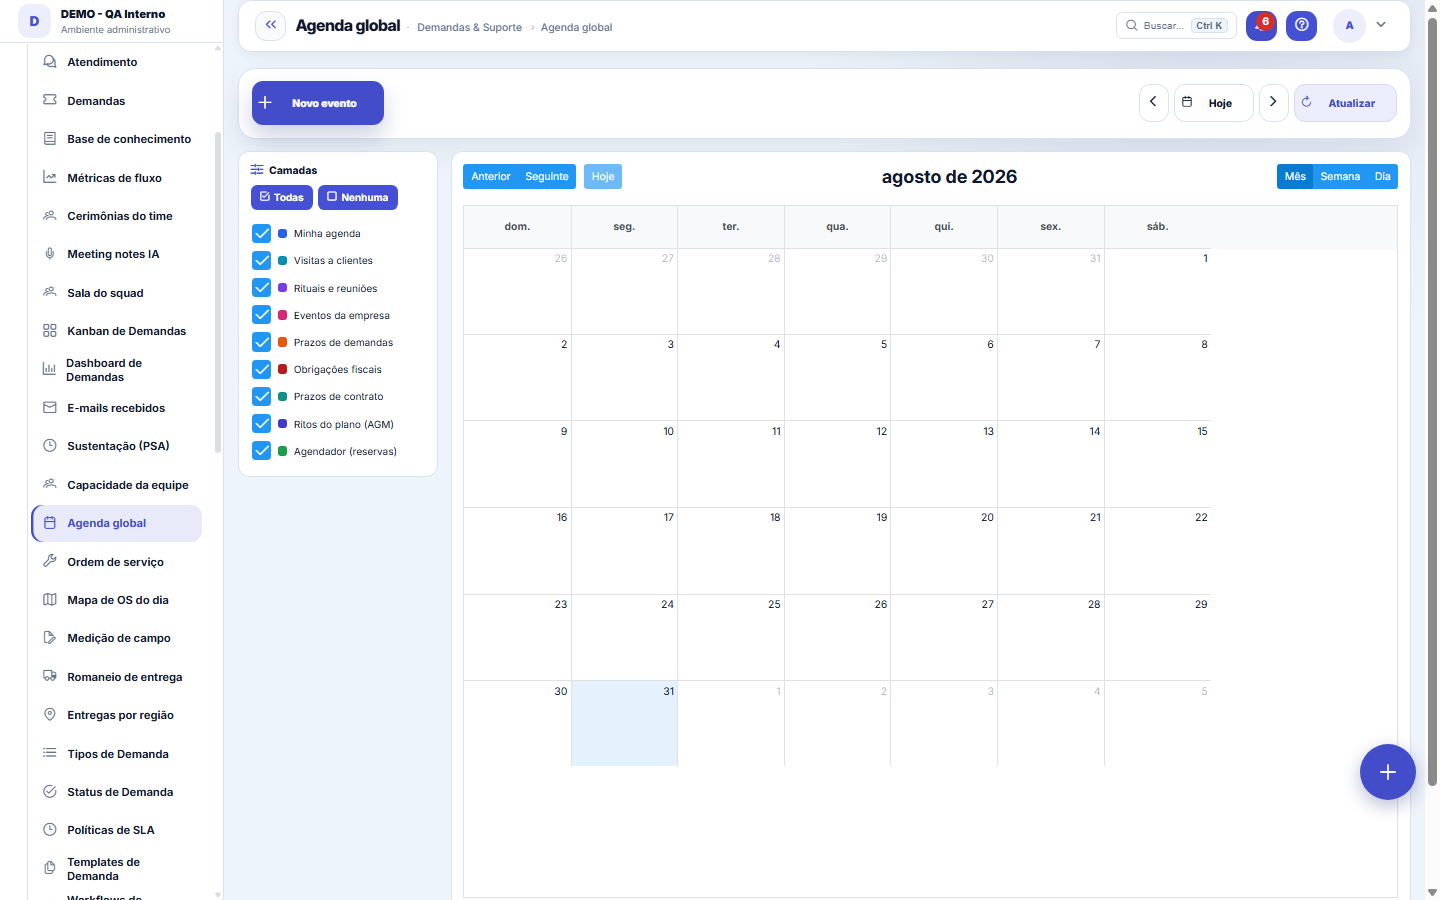Open Demandas in the sidebar
This screenshot has width=1440, height=900.
[117, 101]
